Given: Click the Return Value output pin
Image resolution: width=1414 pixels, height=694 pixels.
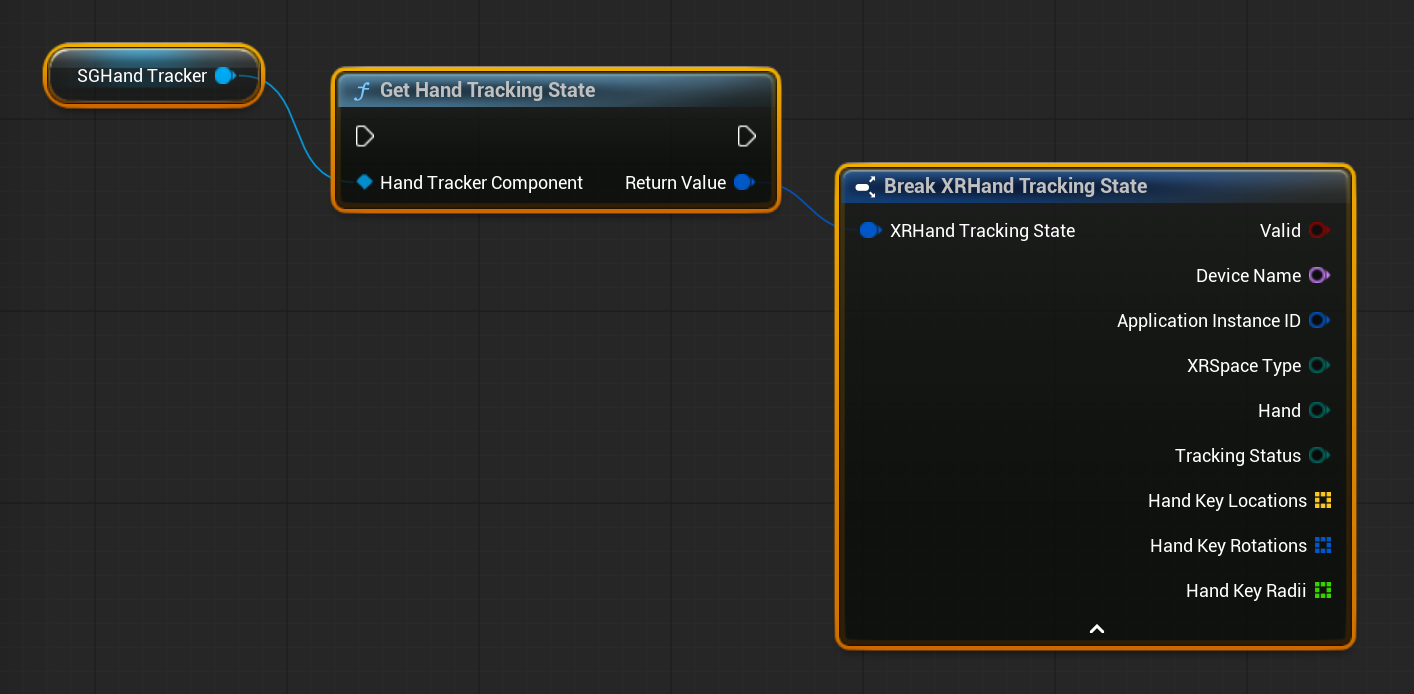Looking at the screenshot, I should (744, 182).
